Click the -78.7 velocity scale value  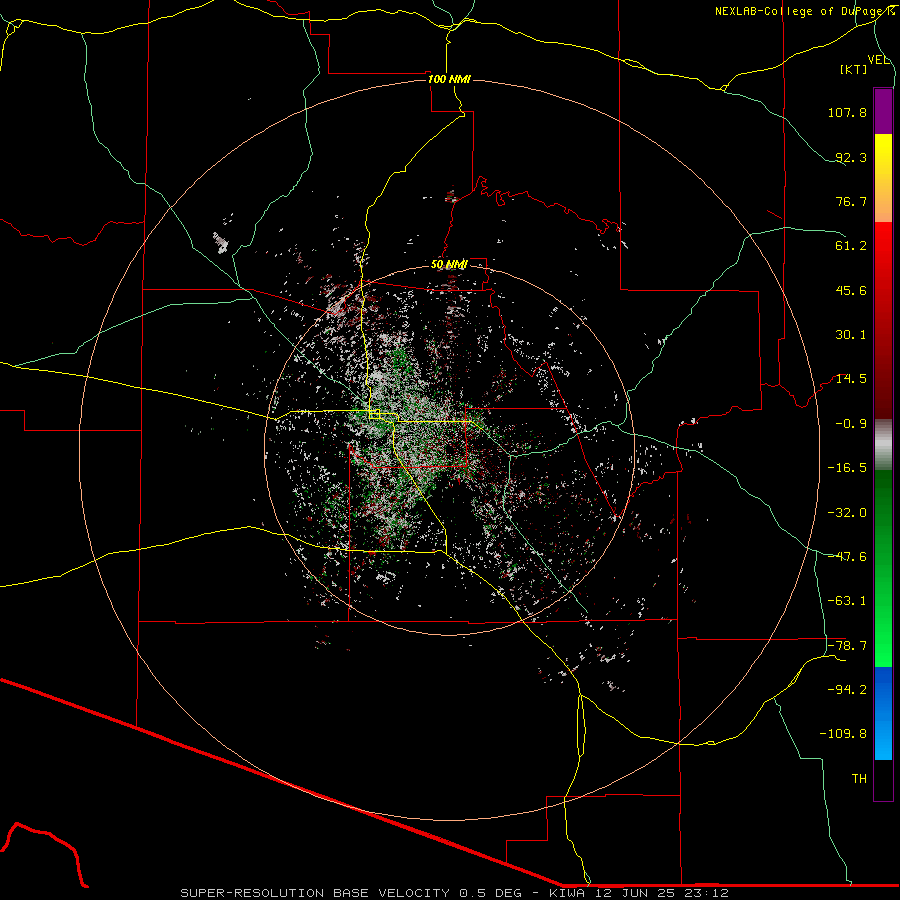click(847, 646)
